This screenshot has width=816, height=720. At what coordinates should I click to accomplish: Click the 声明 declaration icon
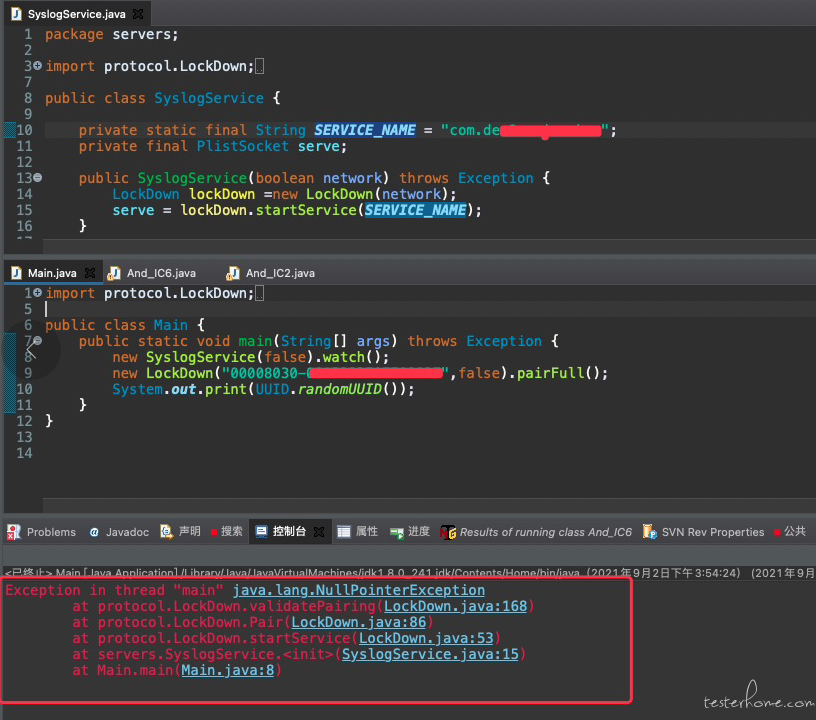pos(167,532)
